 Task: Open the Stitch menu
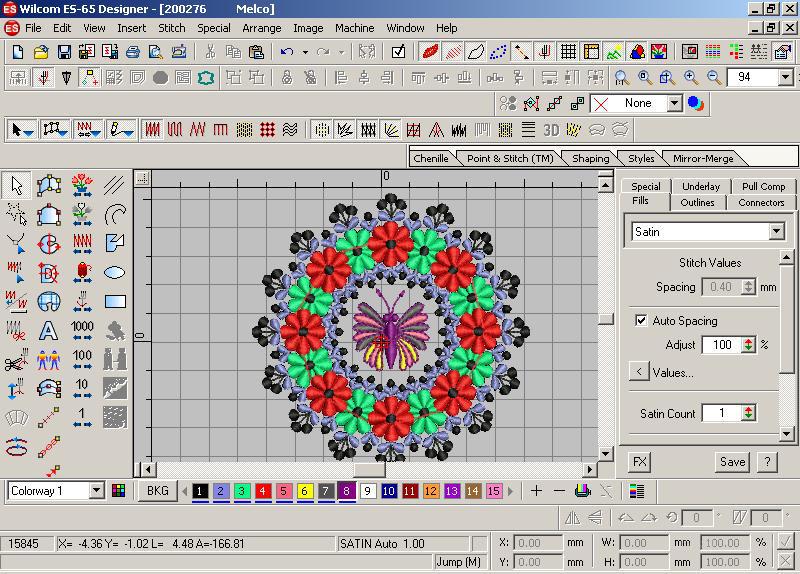[x=171, y=28]
